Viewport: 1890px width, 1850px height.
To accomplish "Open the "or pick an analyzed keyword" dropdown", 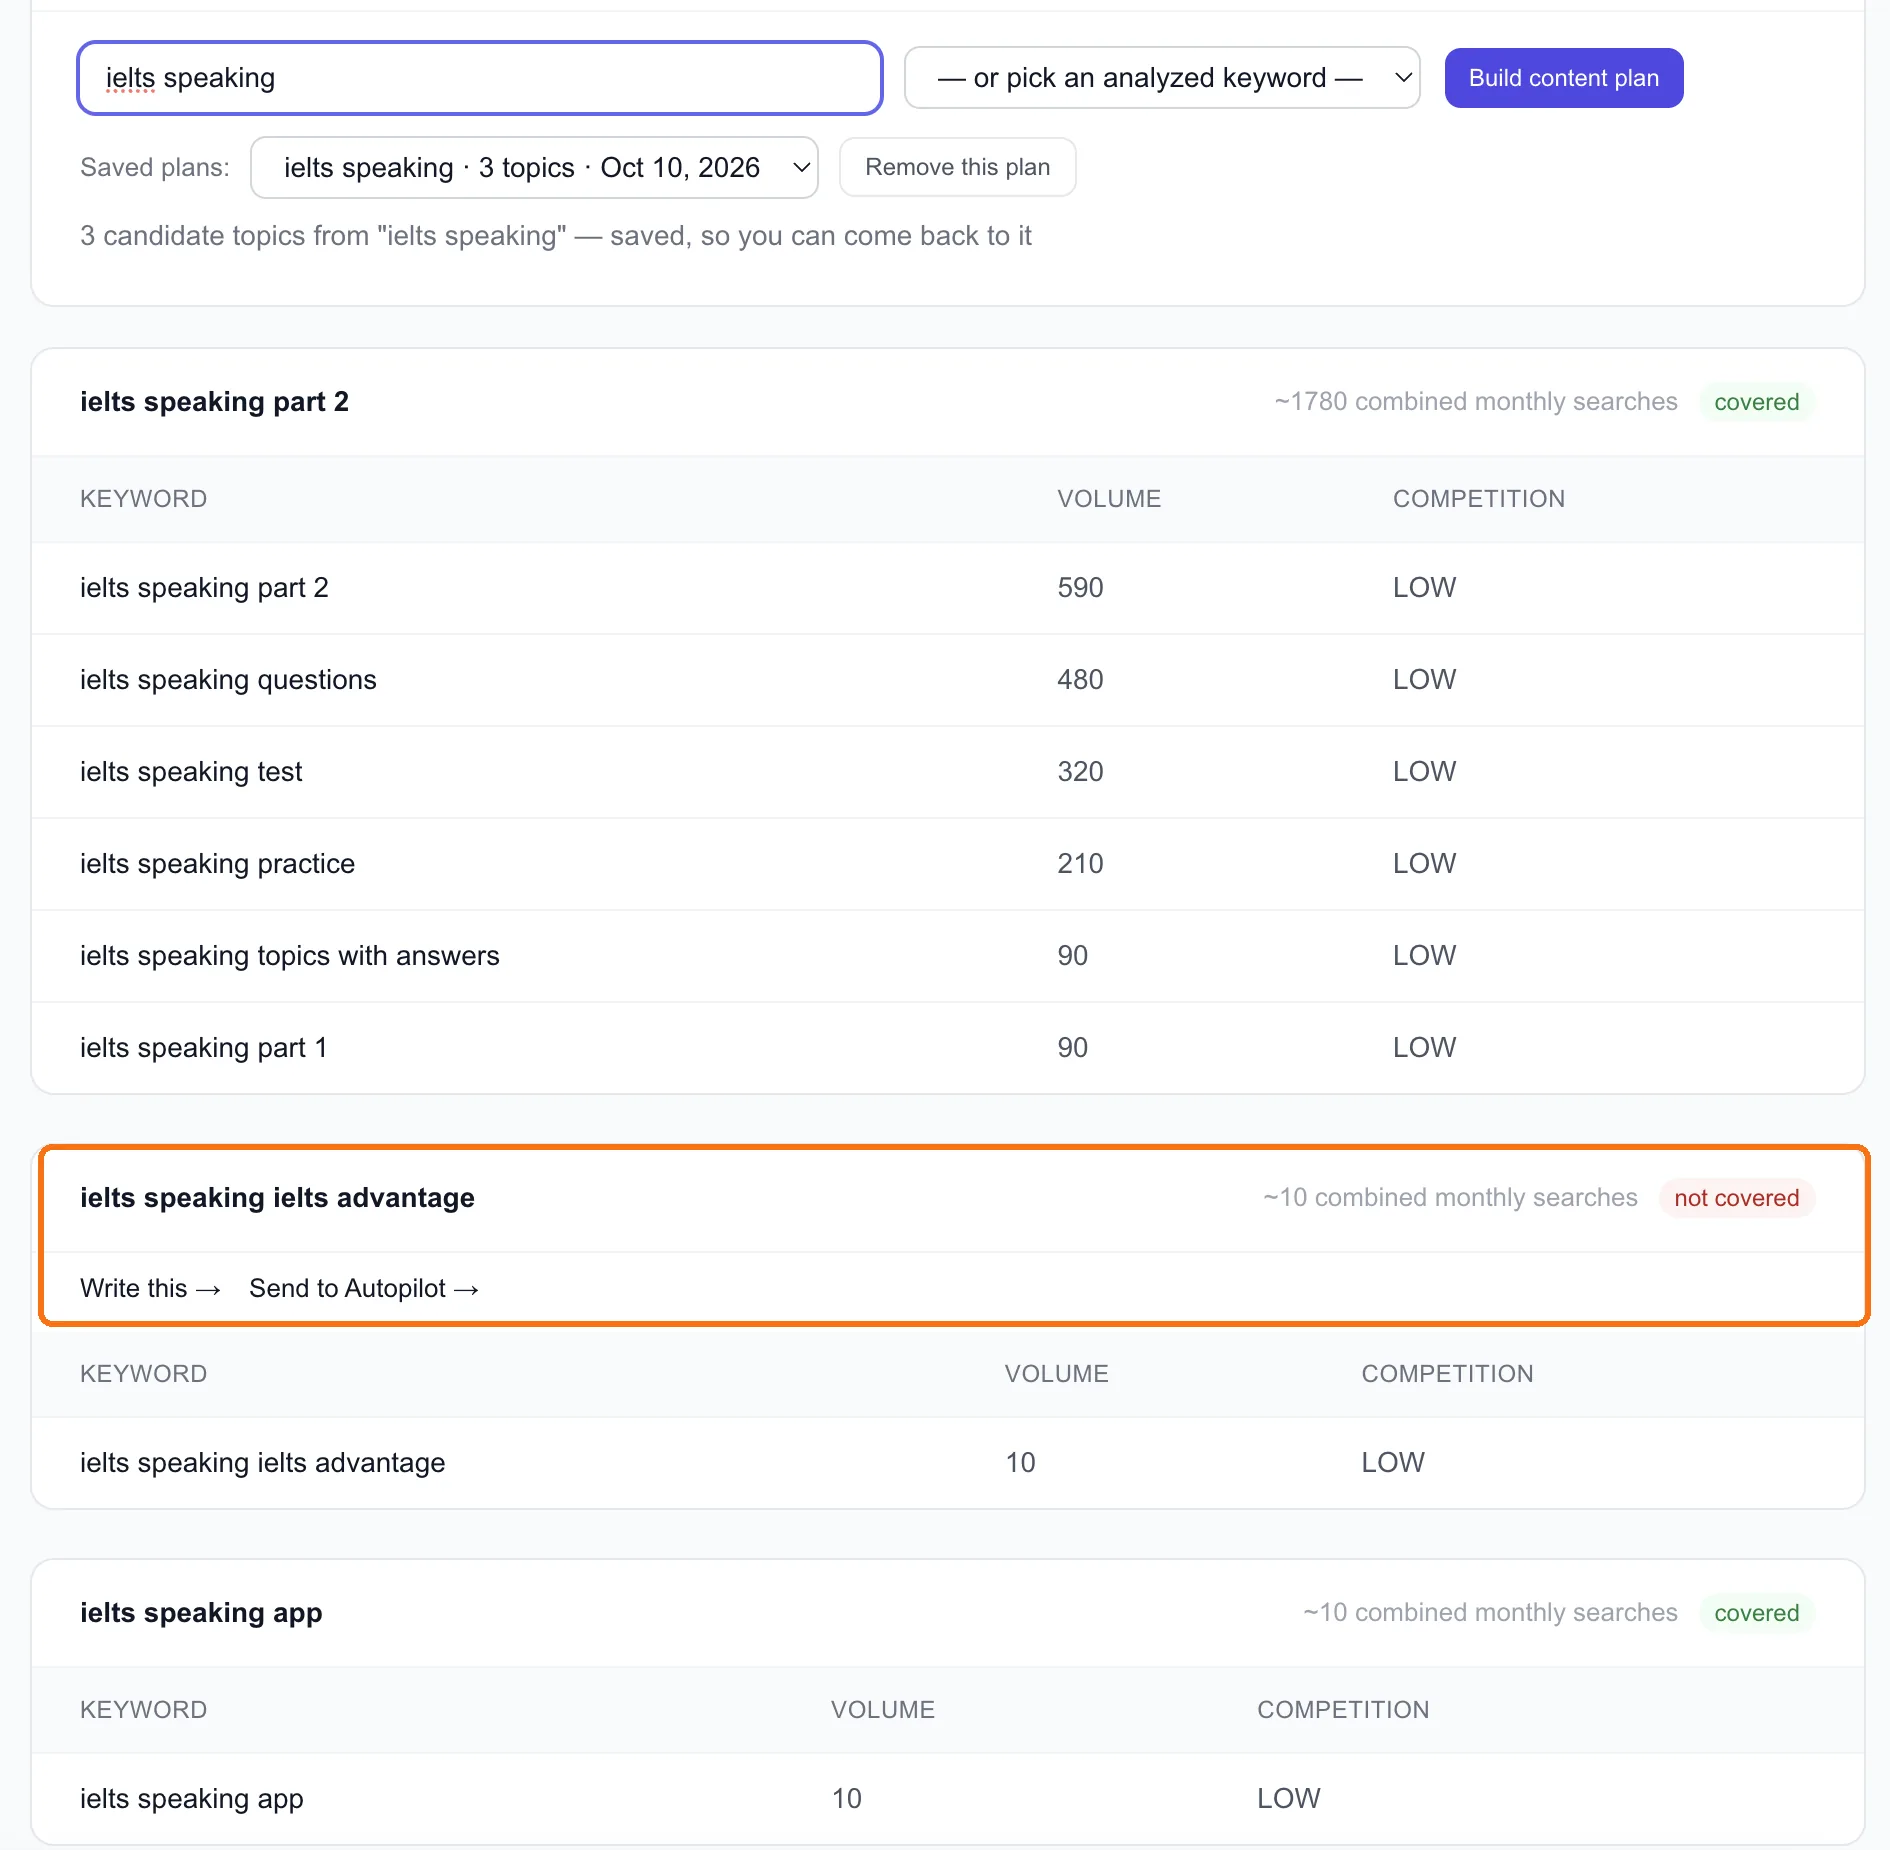I will tap(1162, 78).
